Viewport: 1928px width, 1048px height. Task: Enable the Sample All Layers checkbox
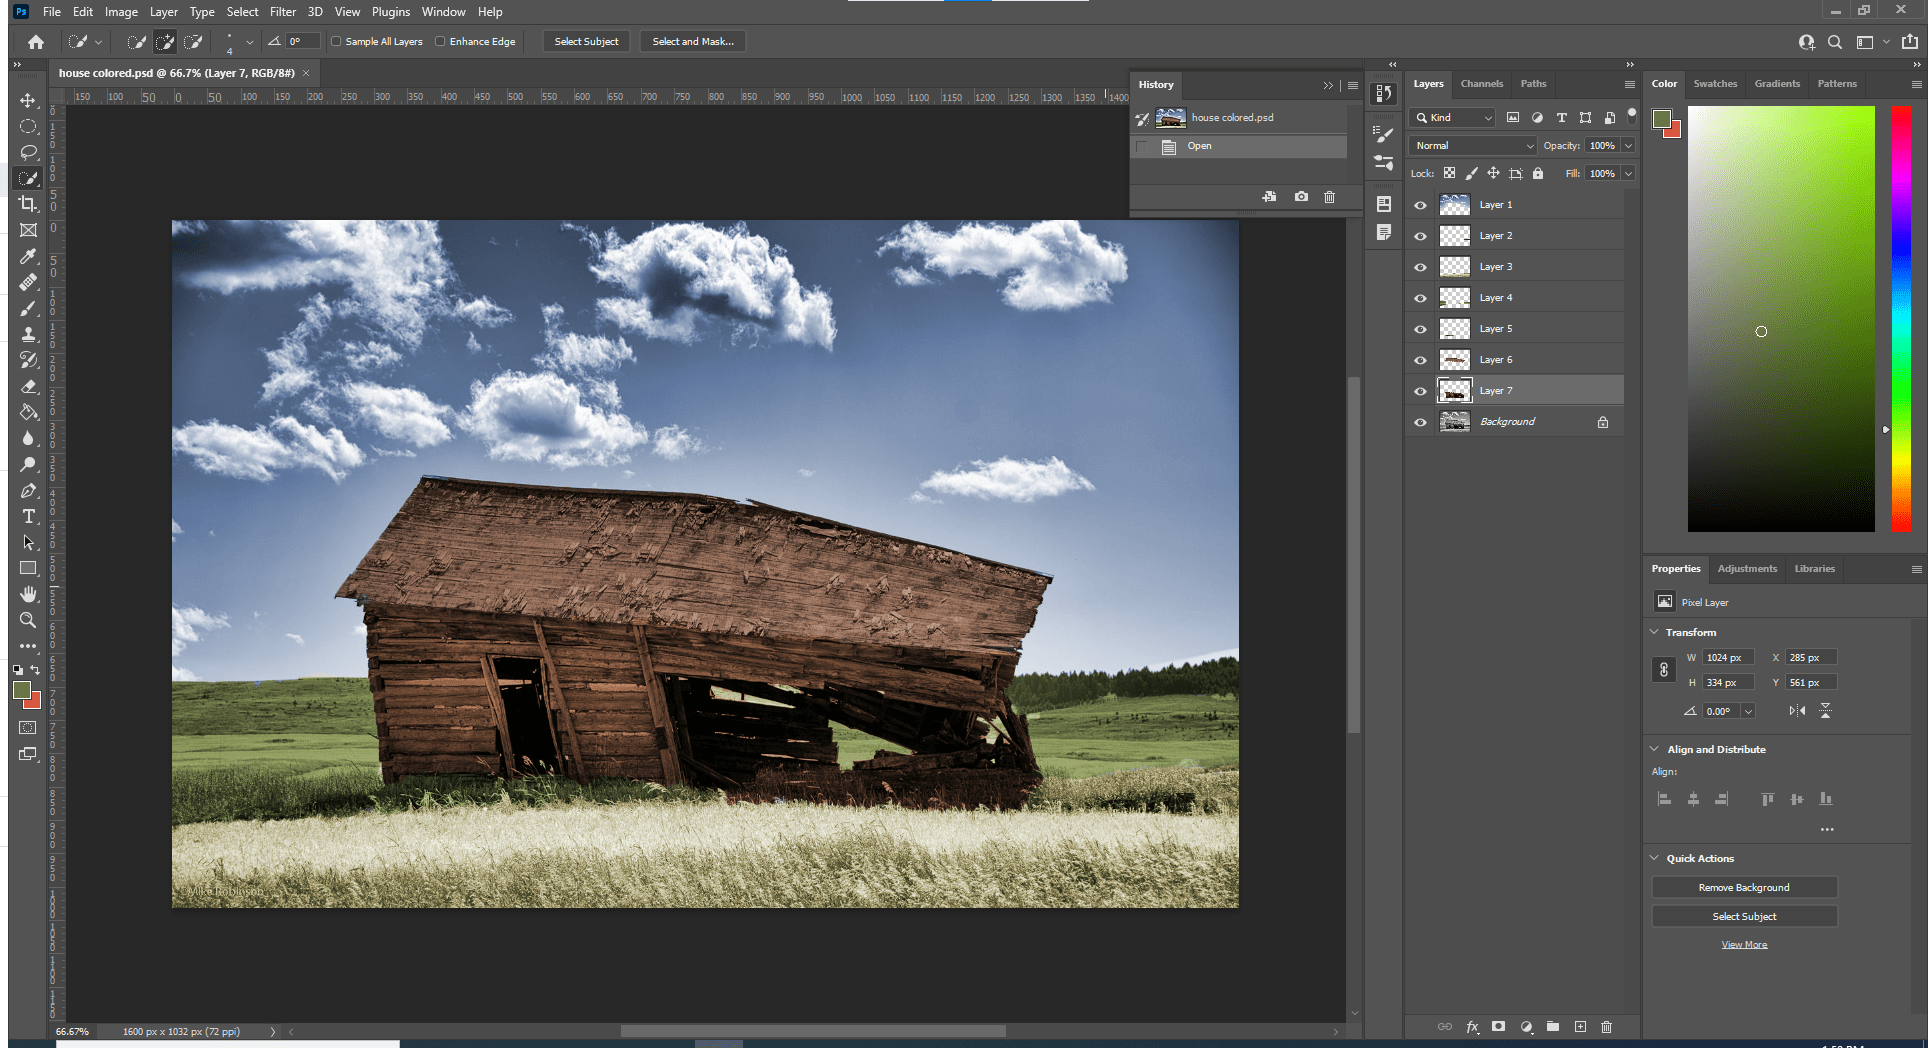337,41
